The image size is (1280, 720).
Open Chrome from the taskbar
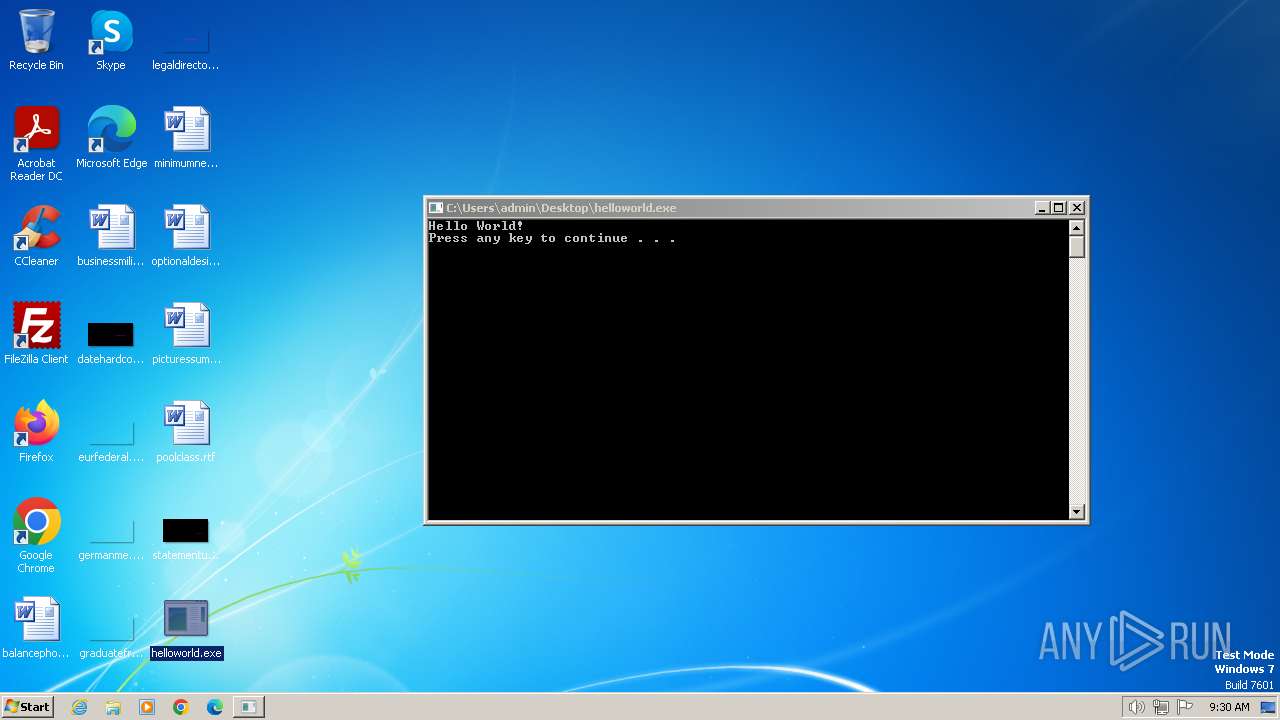pyautogui.click(x=181, y=707)
